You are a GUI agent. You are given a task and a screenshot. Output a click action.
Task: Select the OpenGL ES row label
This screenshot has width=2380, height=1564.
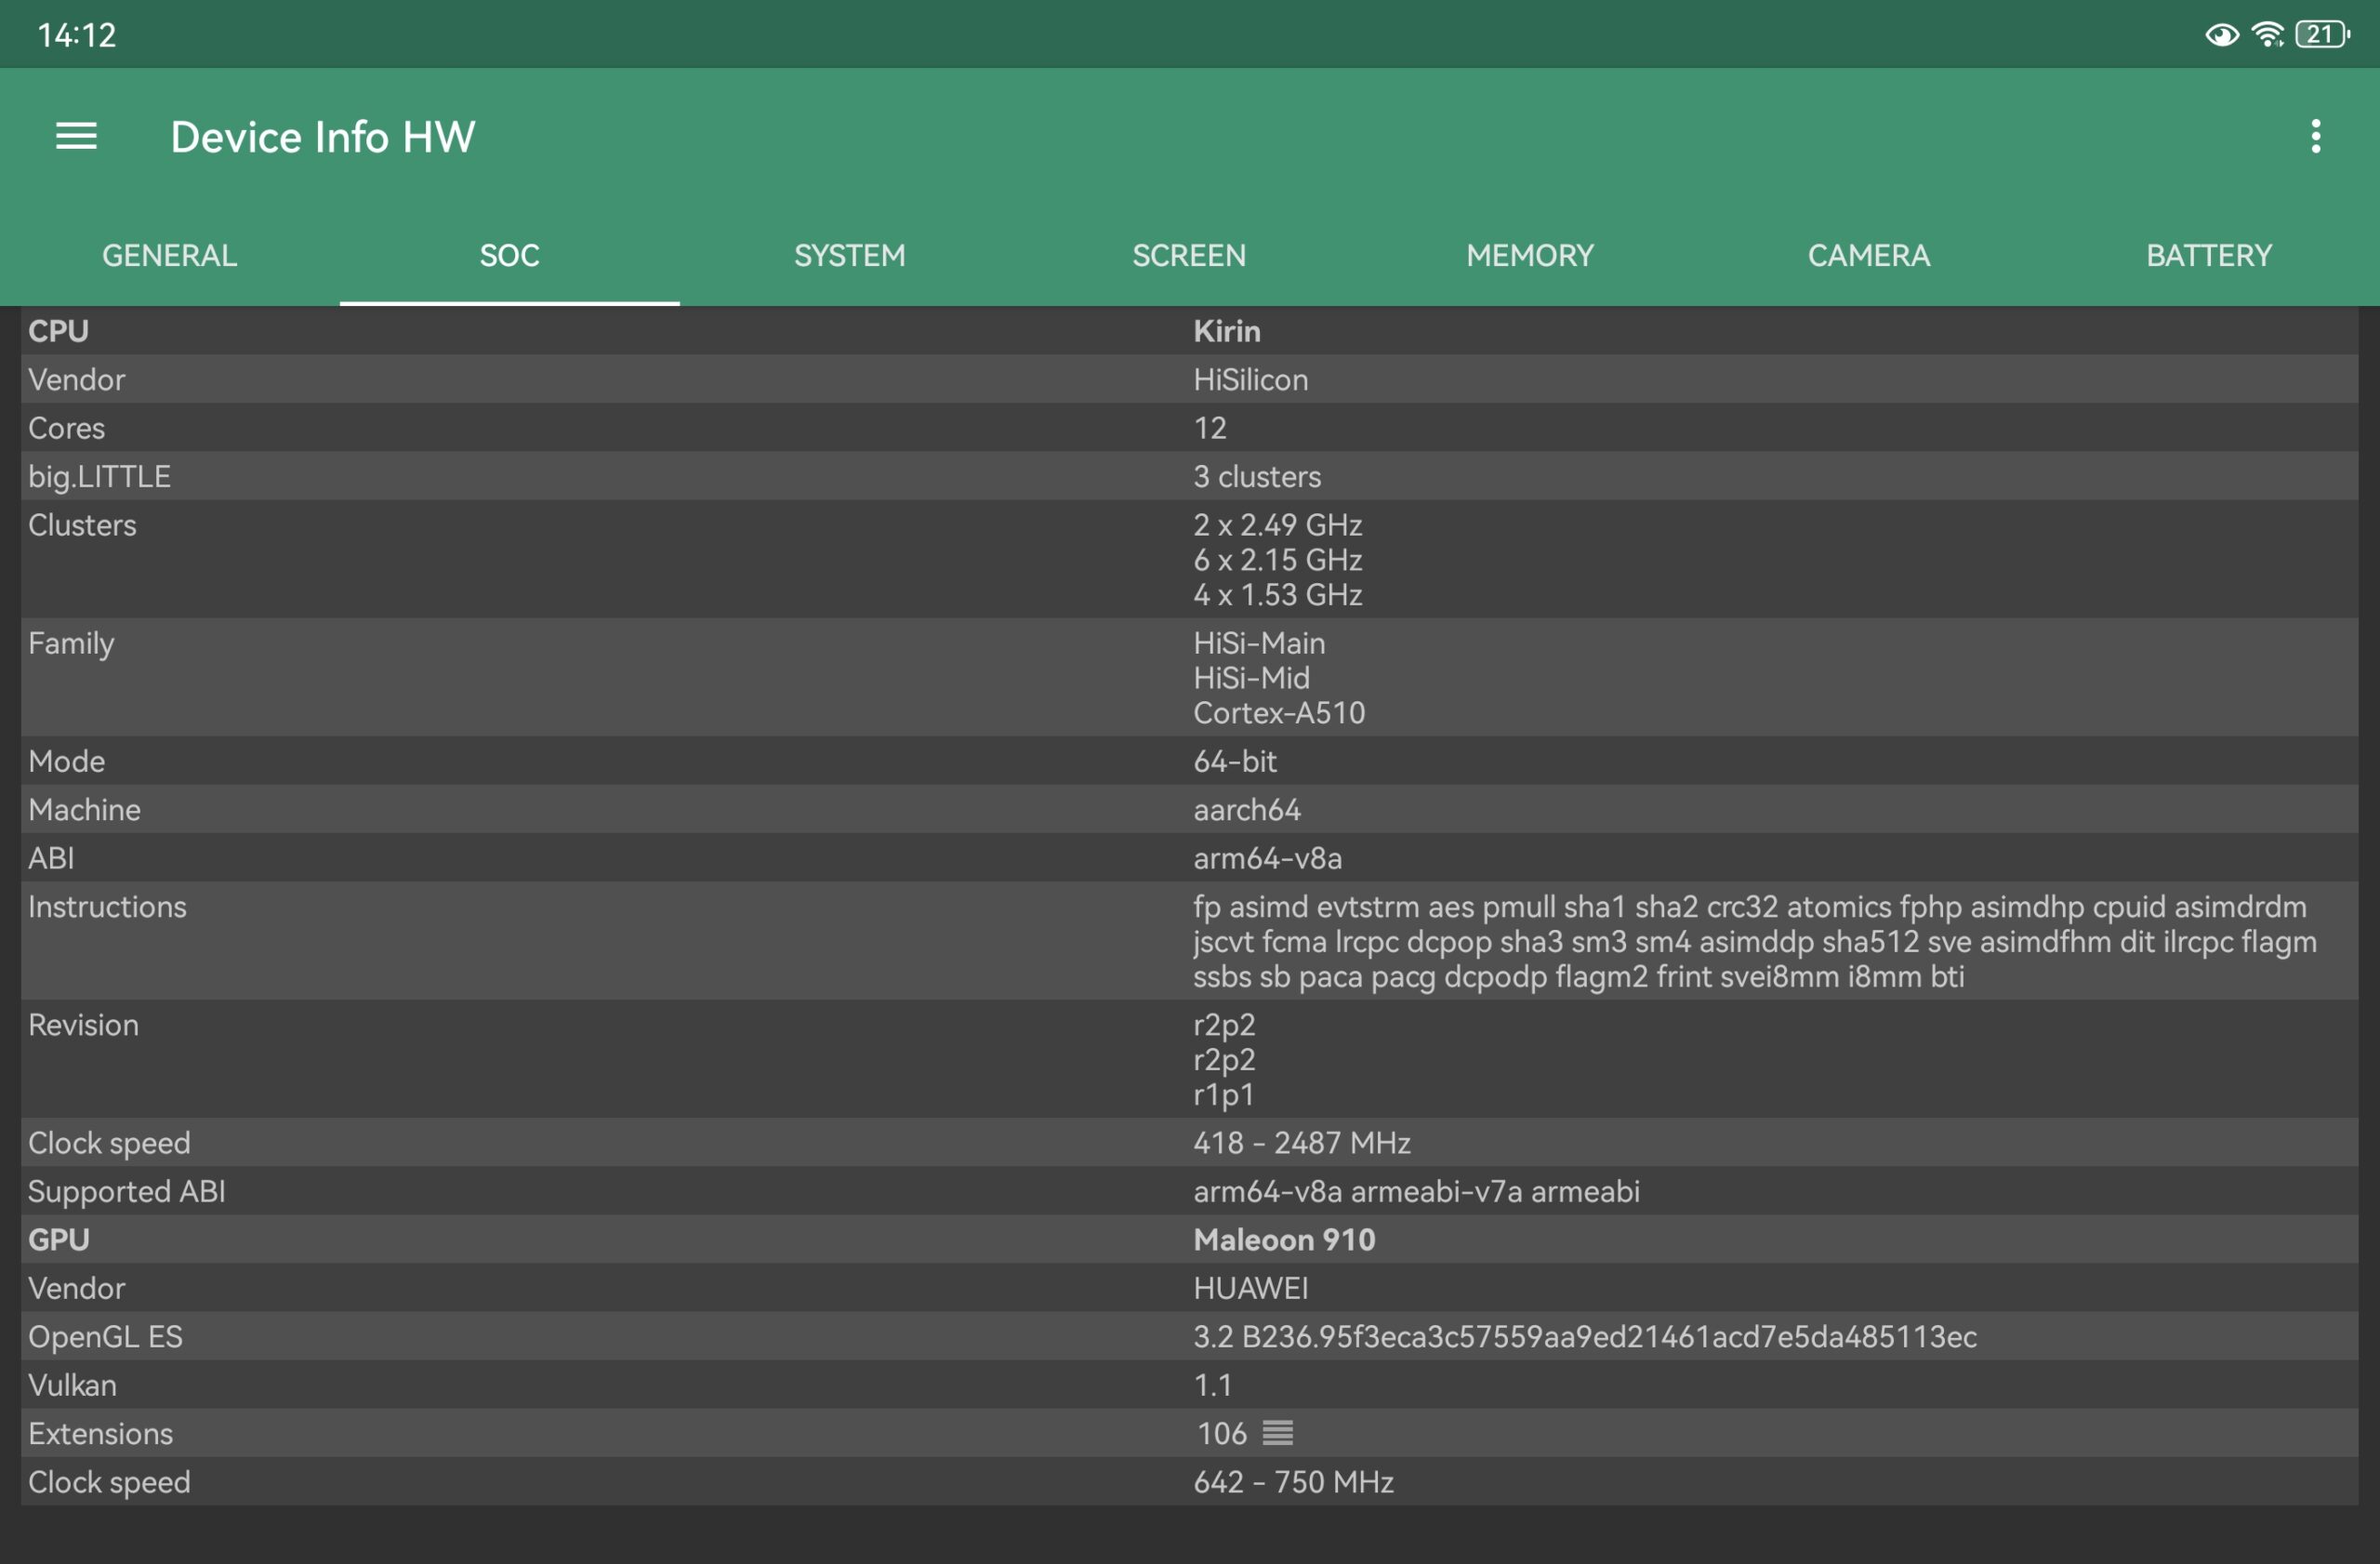105,1337
